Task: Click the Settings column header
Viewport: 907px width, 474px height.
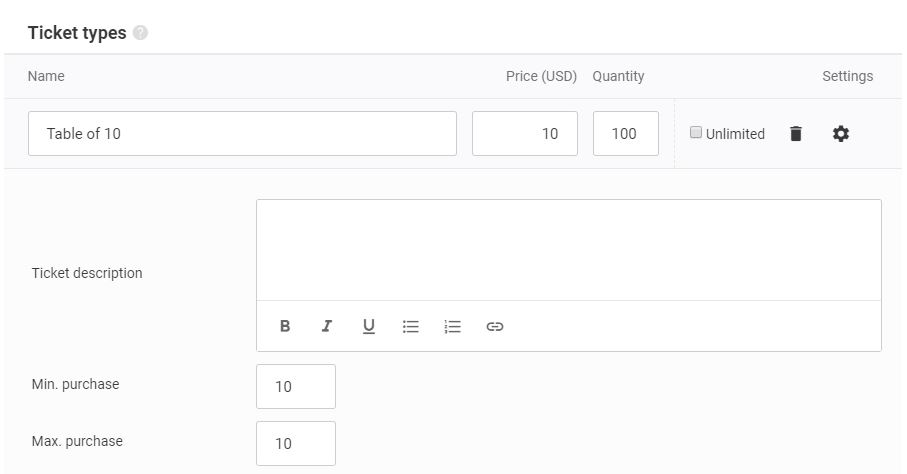Action: tap(847, 76)
